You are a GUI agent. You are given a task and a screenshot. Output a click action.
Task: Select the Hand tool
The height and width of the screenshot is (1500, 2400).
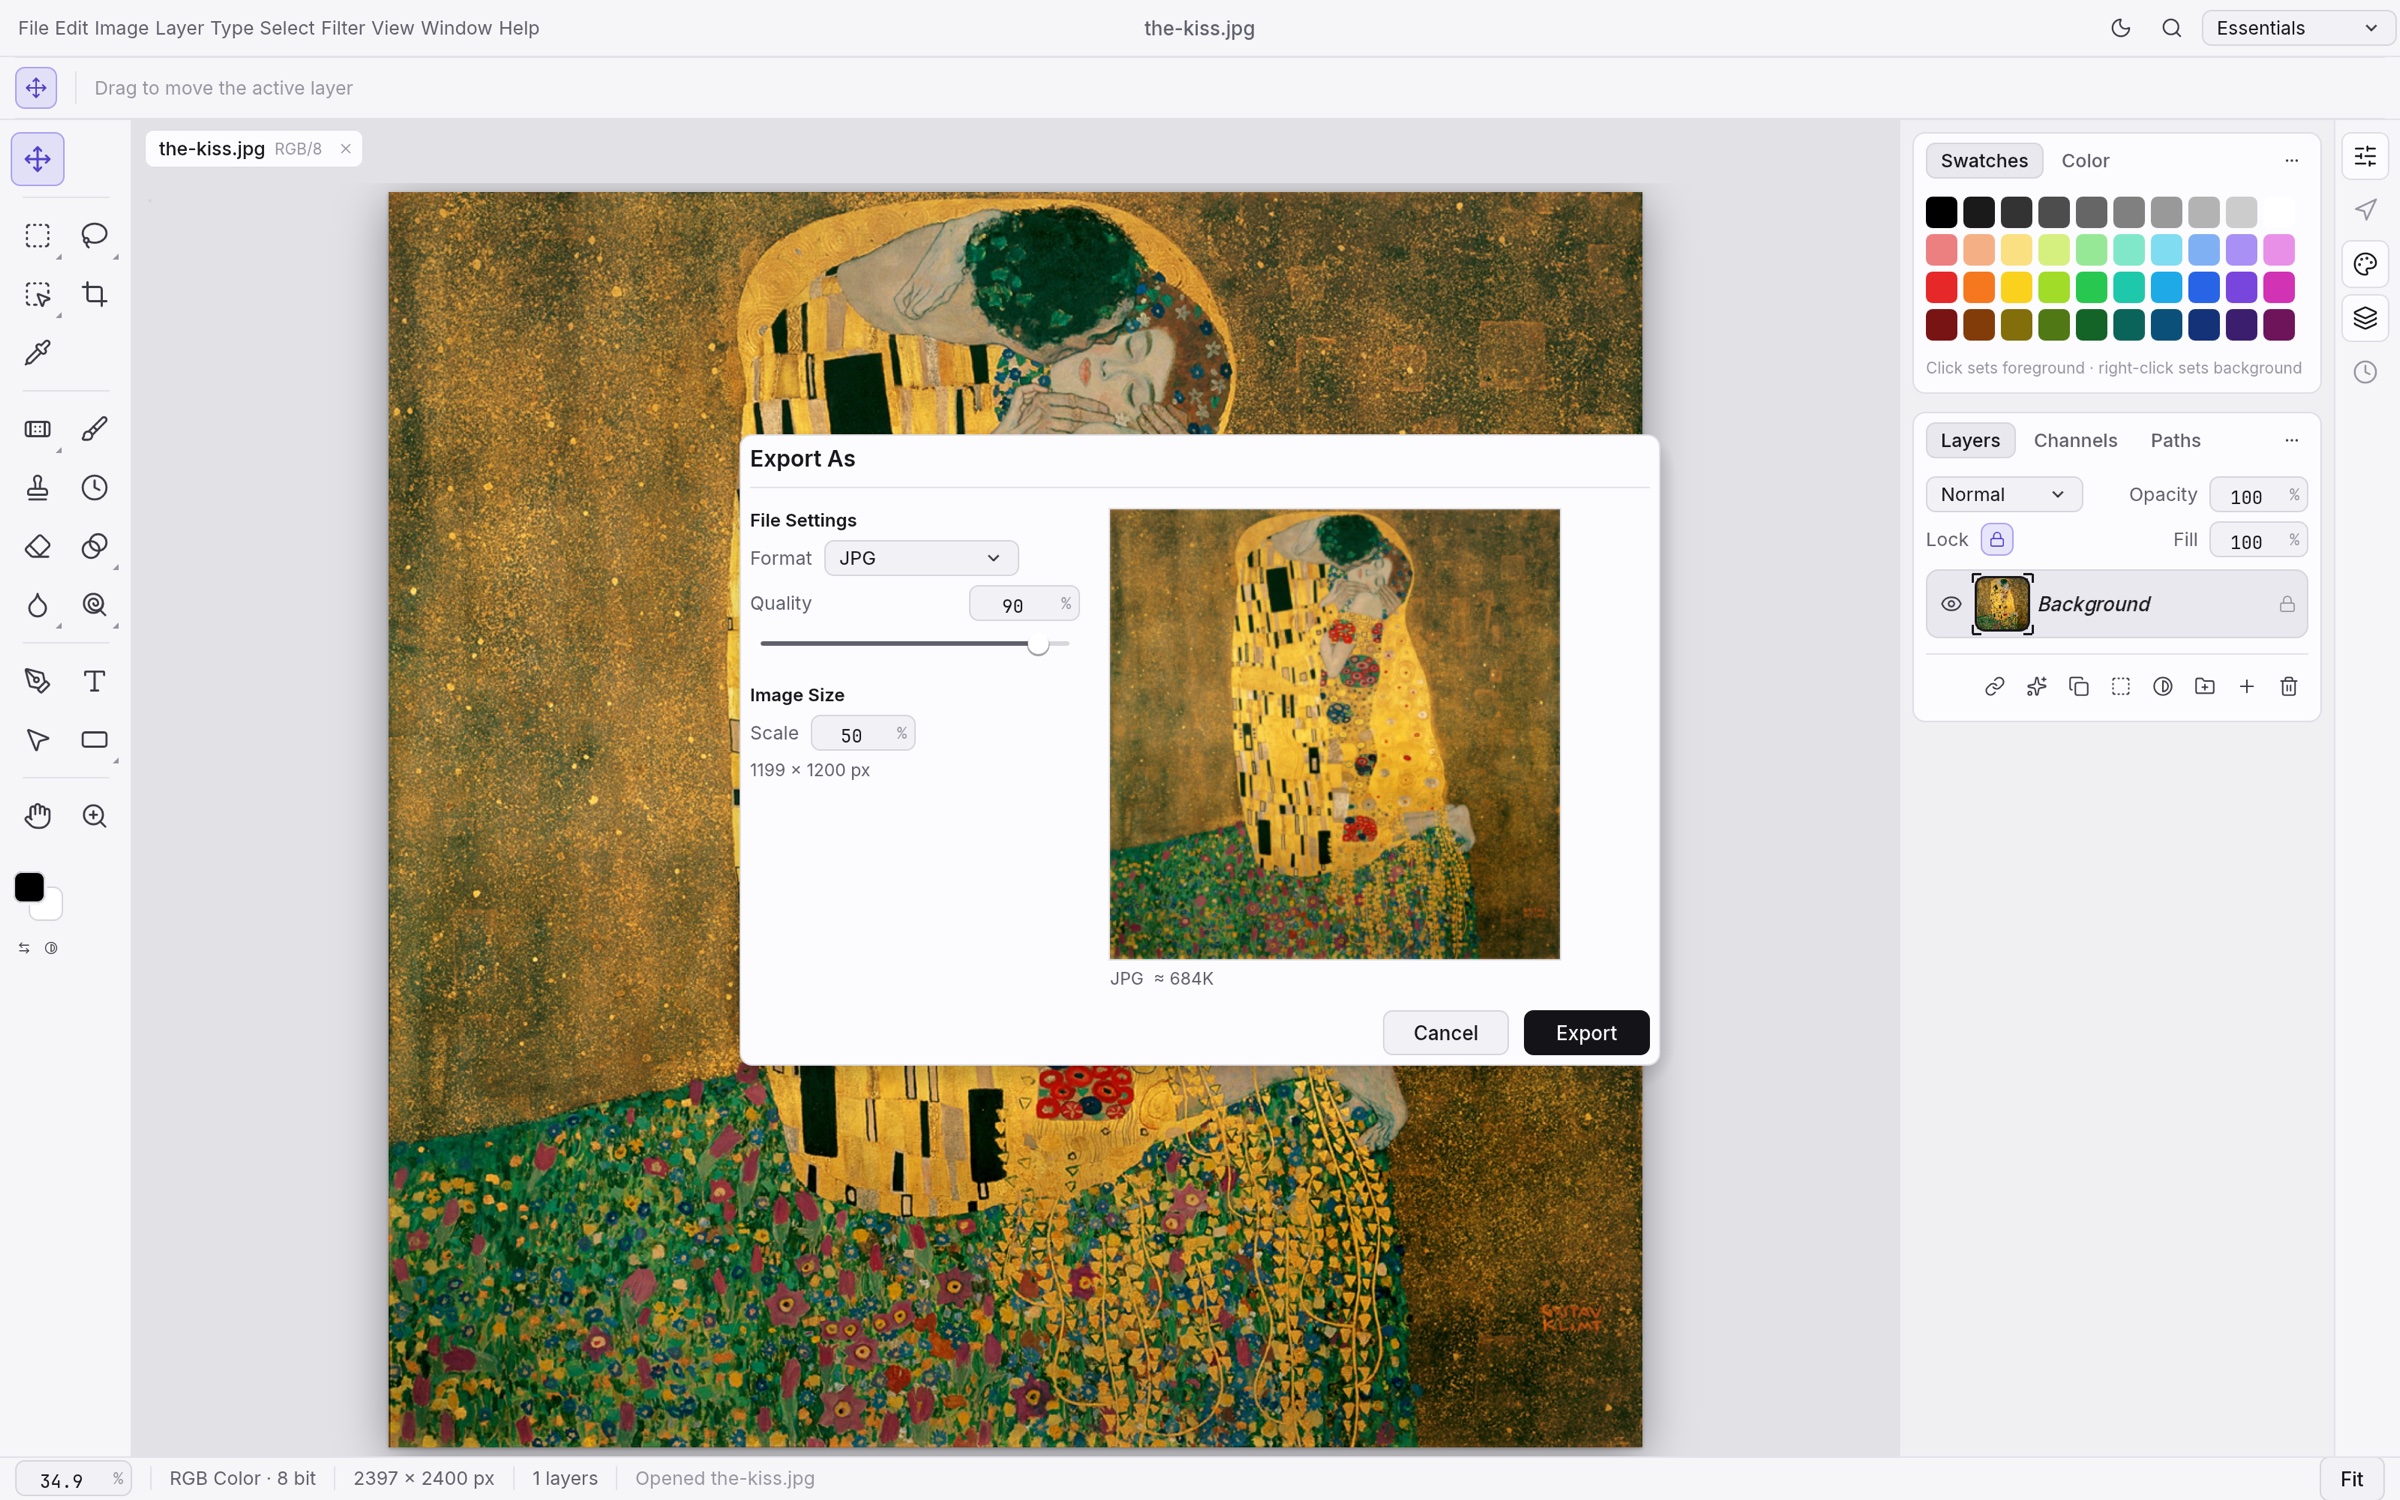[37, 816]
